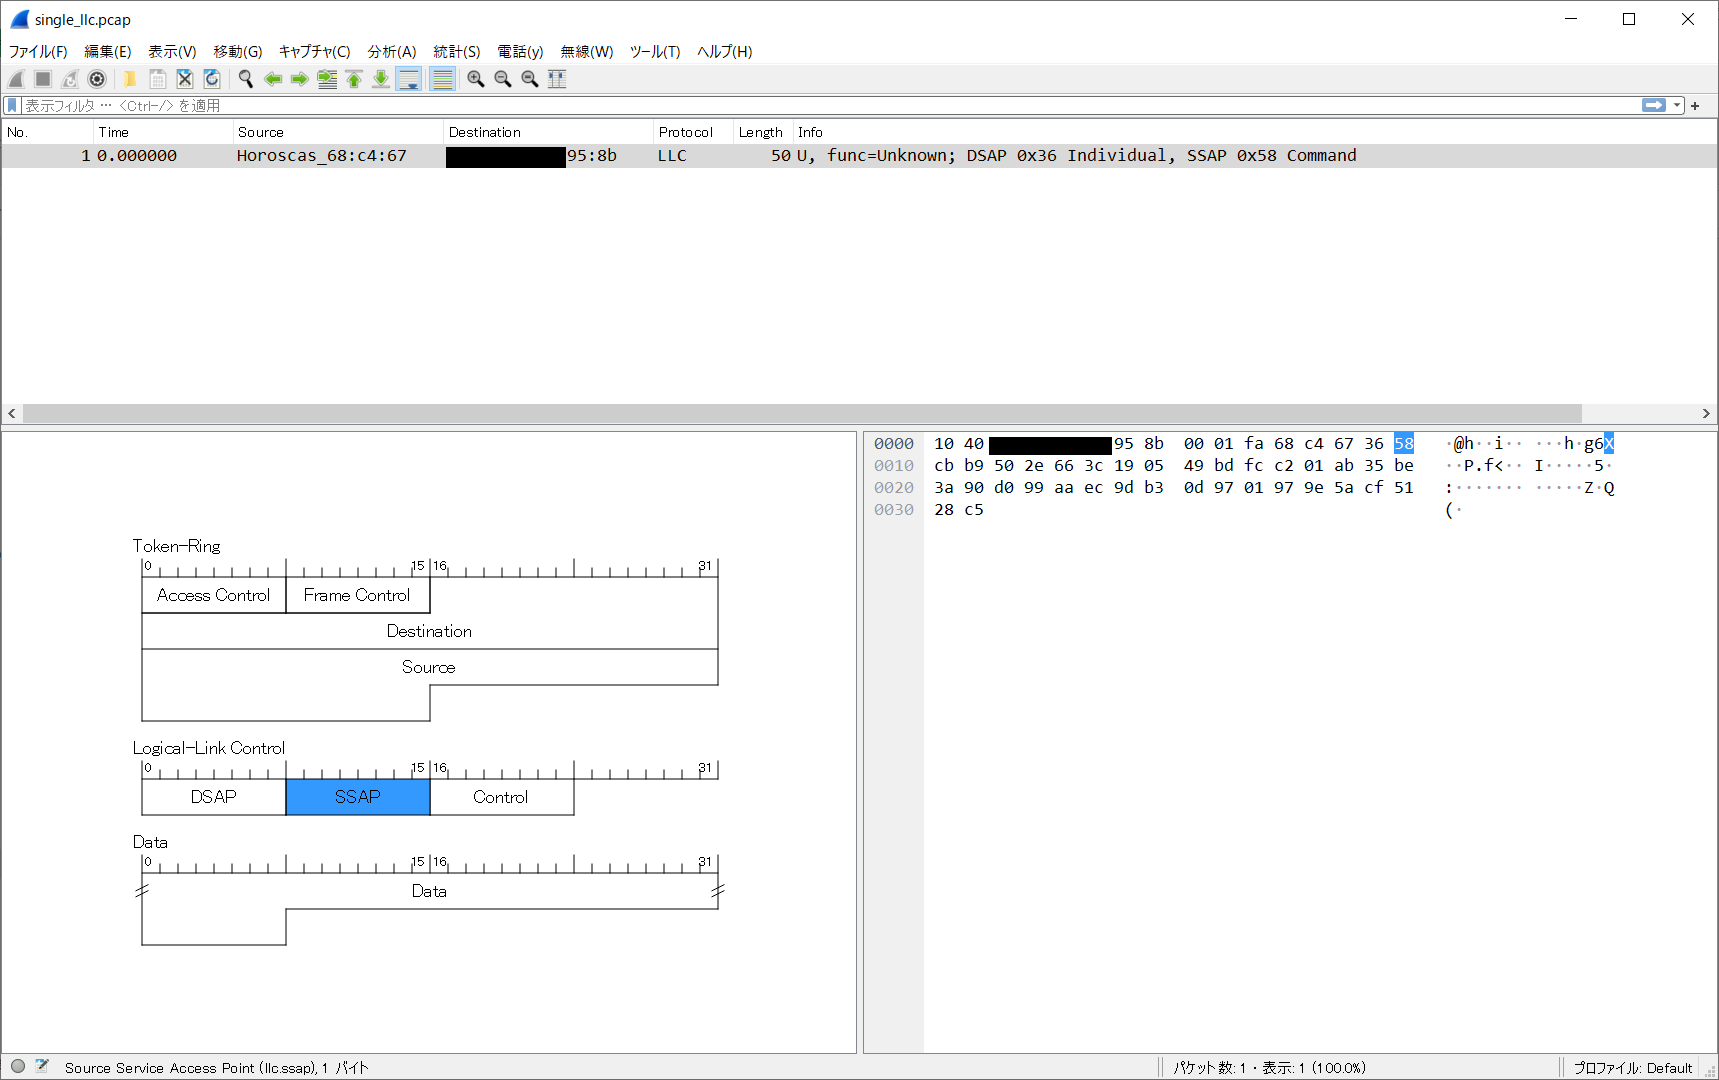Click the SSAP field in the diagram
Screen dimensions: 1719x1080
pos(357,797)
